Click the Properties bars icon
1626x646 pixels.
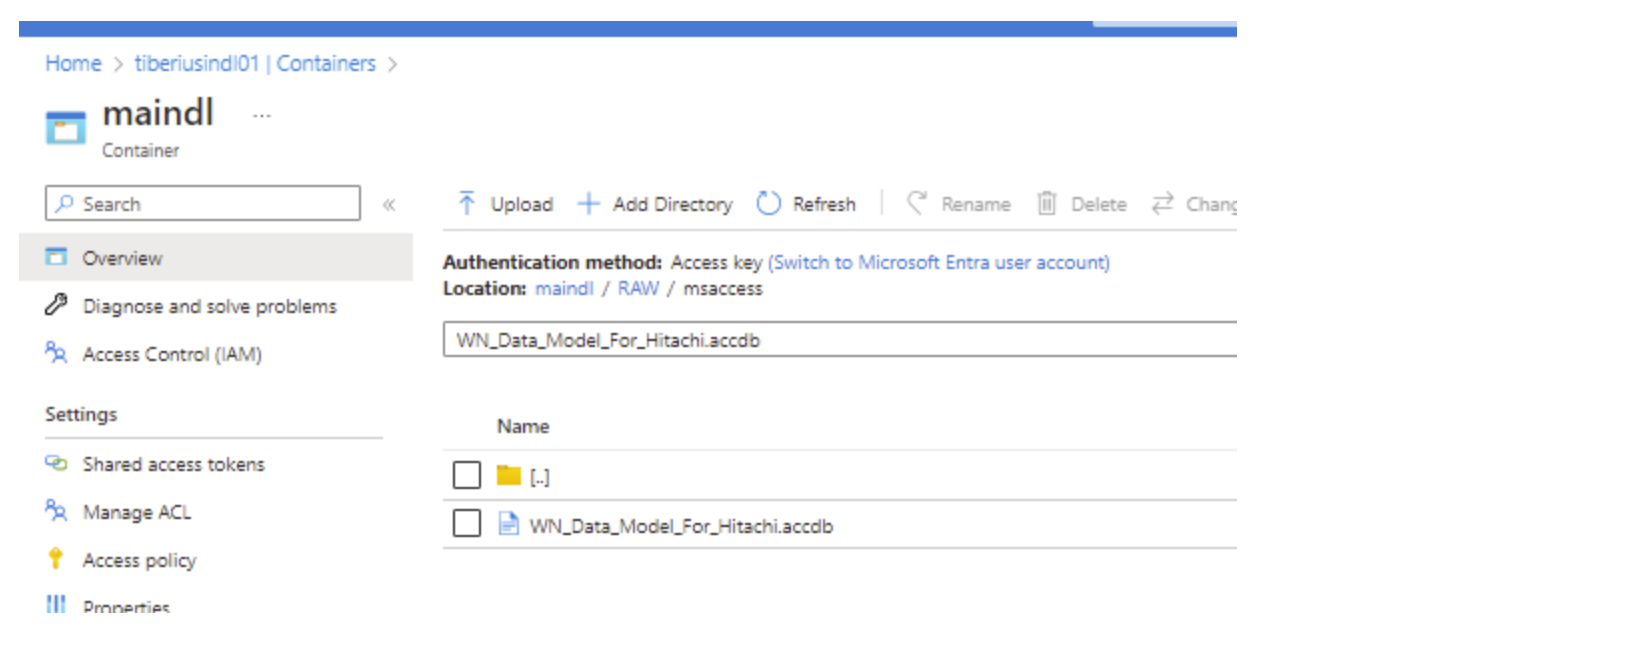(56, 604)
